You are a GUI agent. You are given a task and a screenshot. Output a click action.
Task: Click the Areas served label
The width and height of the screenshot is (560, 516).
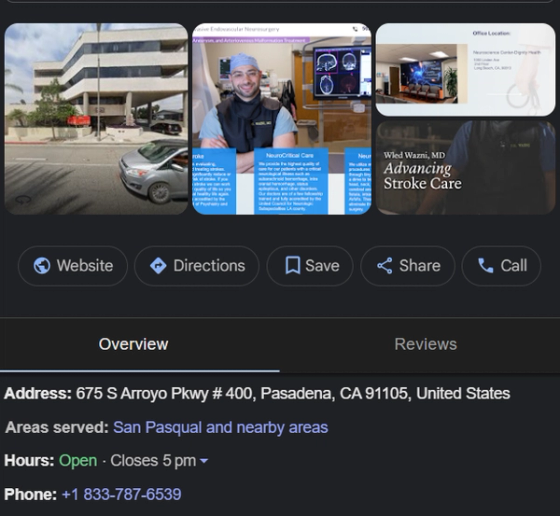point(57,427)
